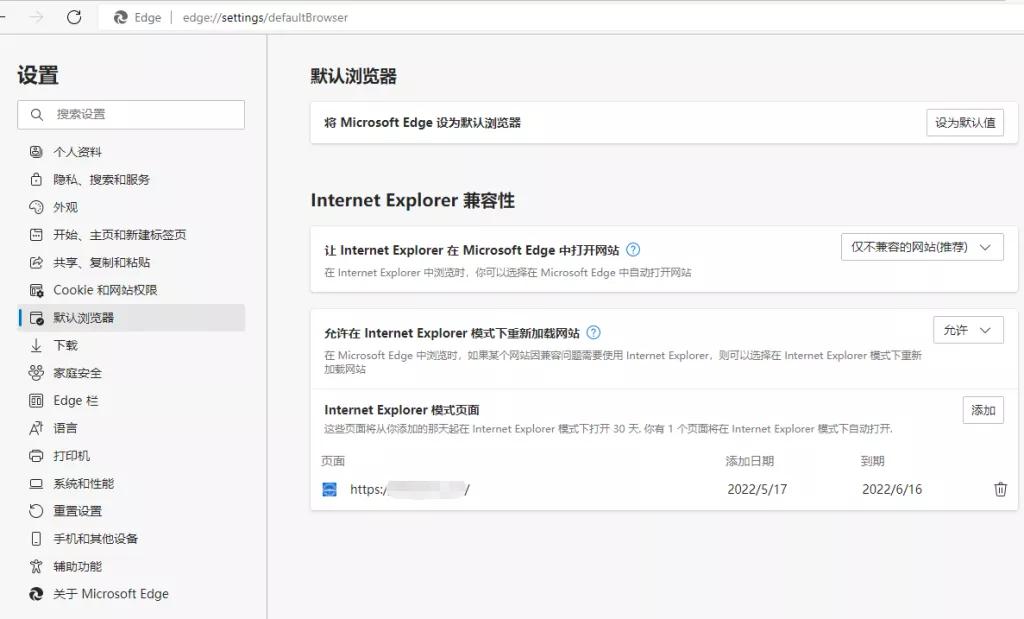This screenshot has width=1024, height=619.
Task: Delete the https page entry with trash icon
Action: tap(1000, 489)
